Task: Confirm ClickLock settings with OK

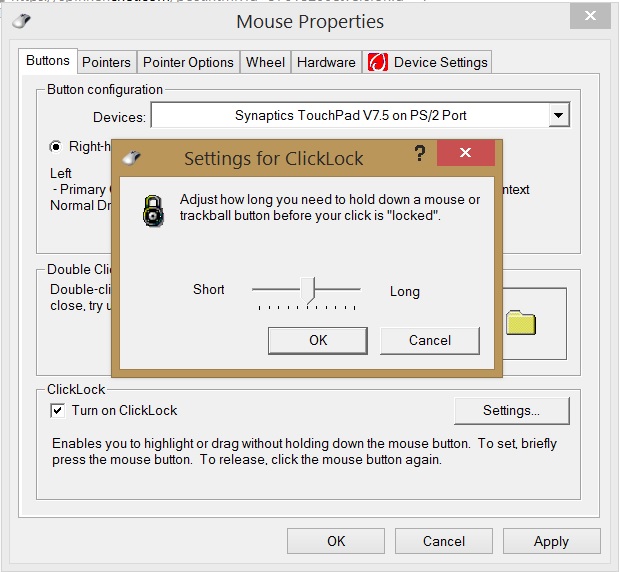Action: point(318,340)
